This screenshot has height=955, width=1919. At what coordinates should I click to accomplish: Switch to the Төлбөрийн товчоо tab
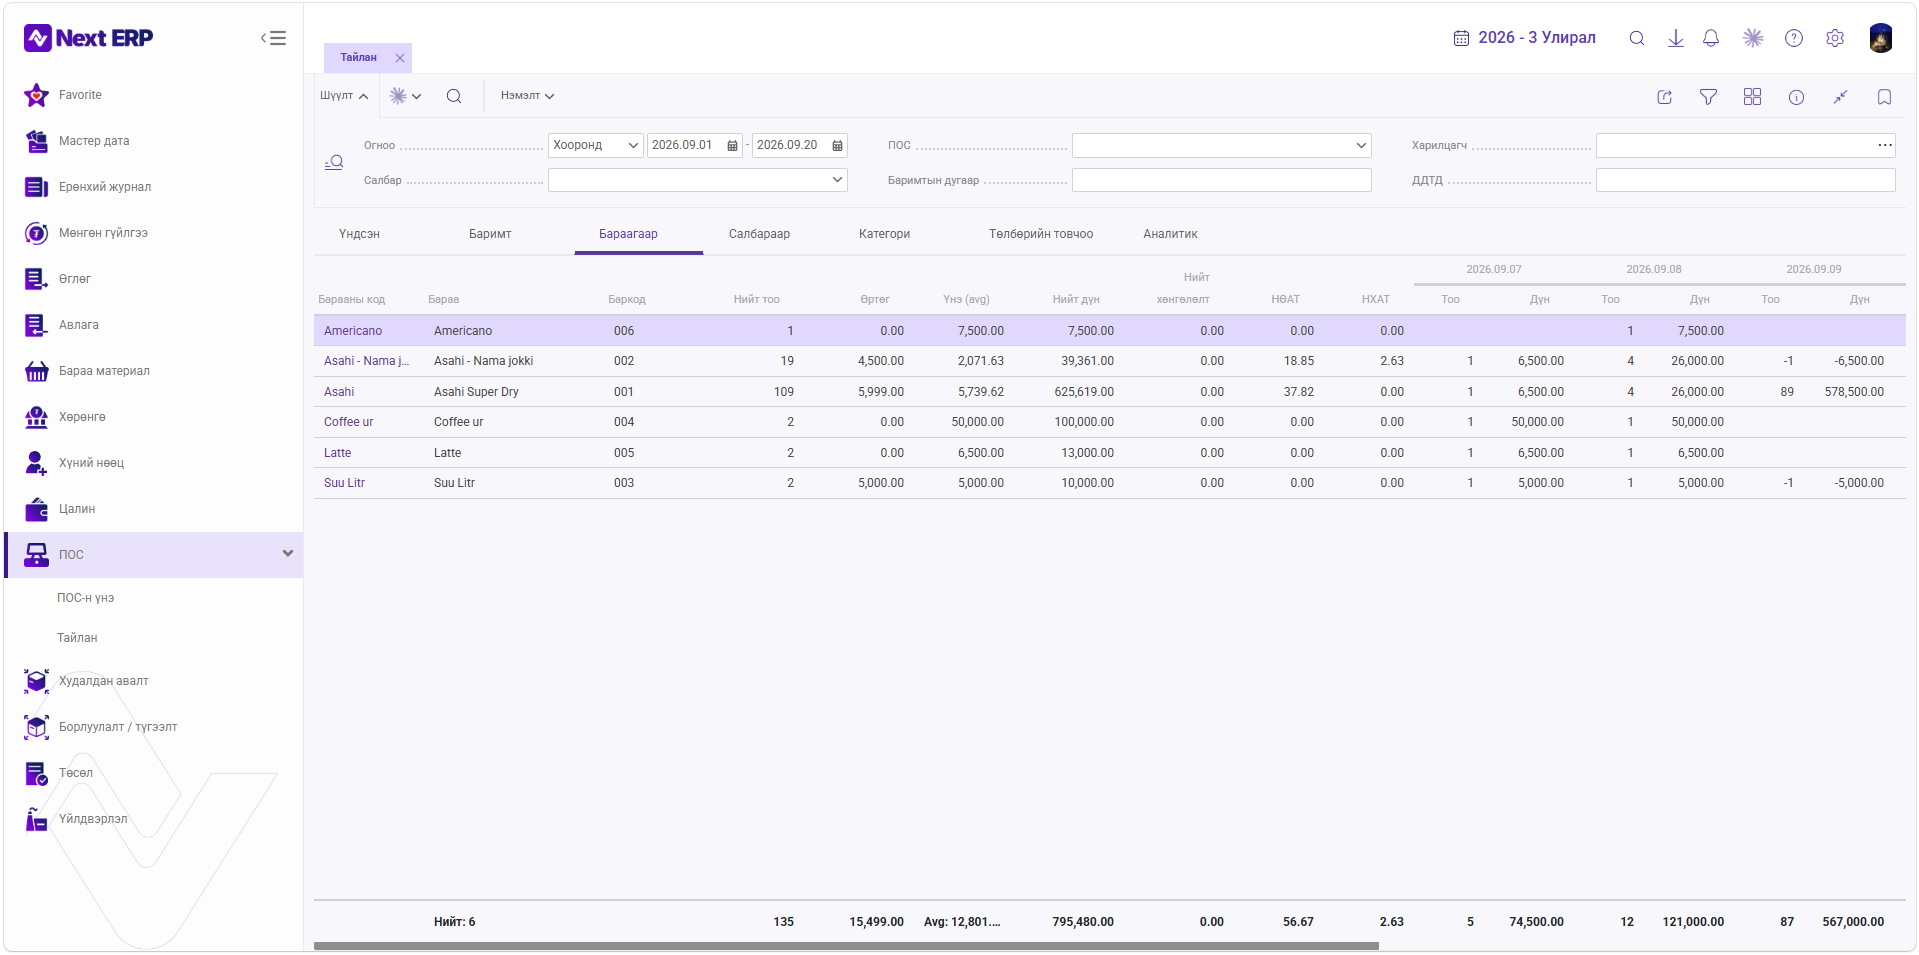(1041, 234)
